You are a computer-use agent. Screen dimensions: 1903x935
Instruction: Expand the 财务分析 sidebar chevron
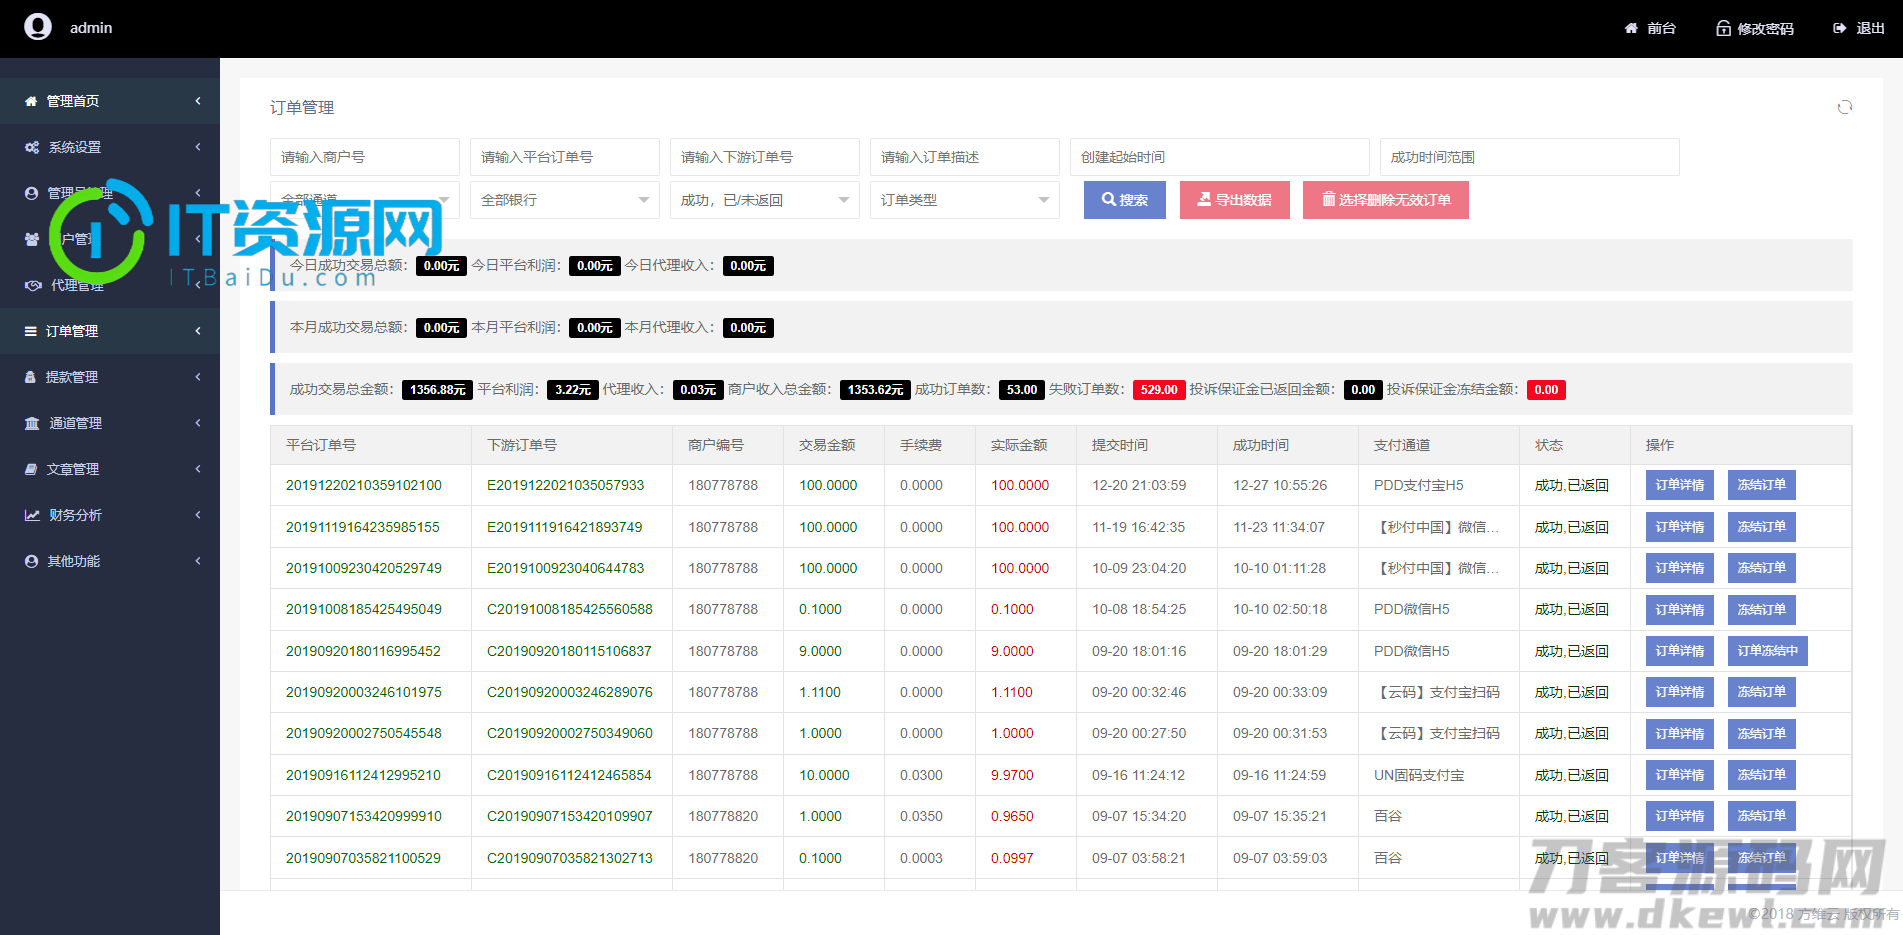(198, 515)
